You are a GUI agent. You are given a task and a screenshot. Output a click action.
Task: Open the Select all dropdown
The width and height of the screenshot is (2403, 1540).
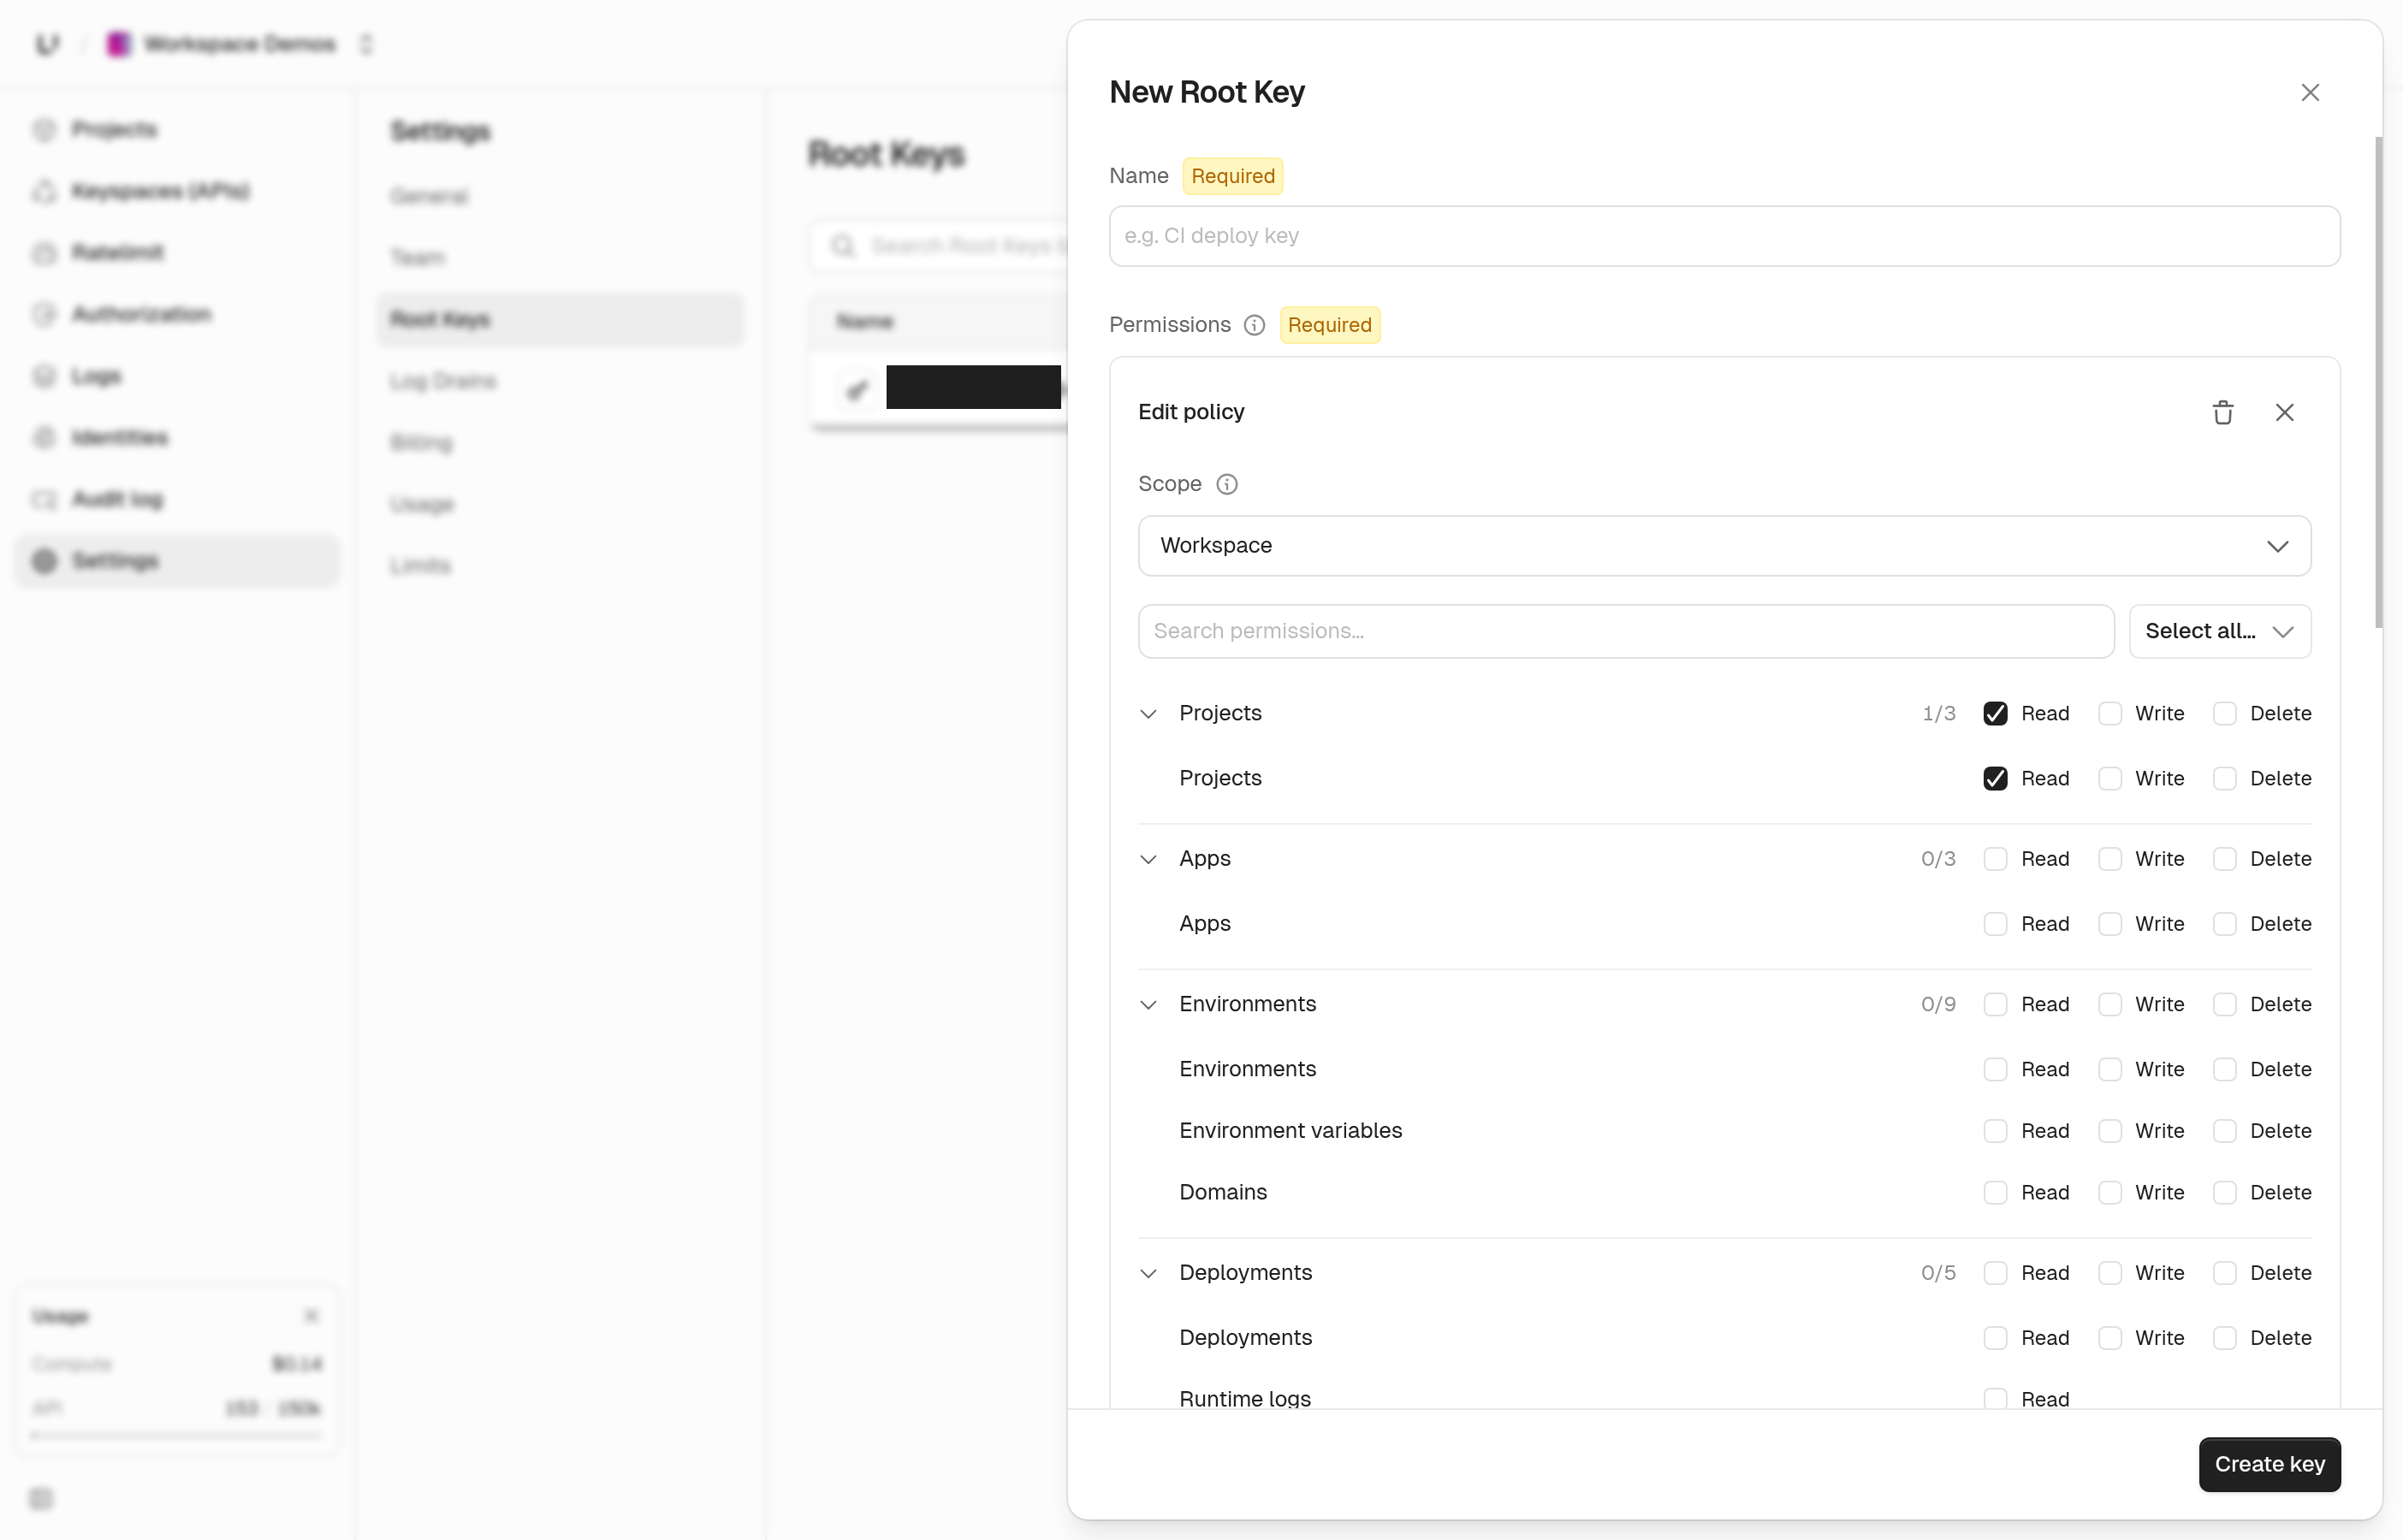[2219, 631]
